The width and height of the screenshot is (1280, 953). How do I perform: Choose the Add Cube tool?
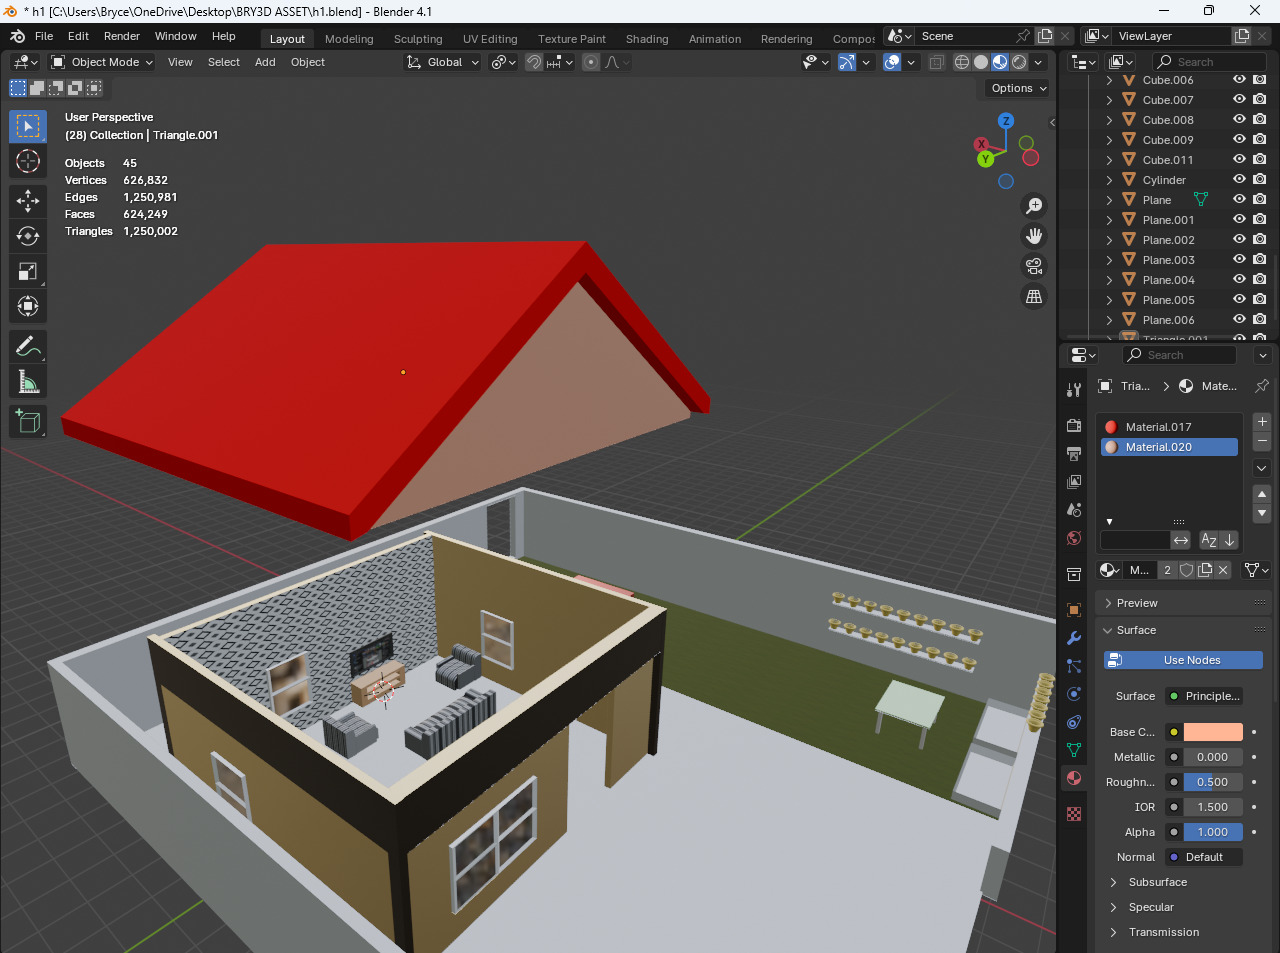tap(28, 421)
